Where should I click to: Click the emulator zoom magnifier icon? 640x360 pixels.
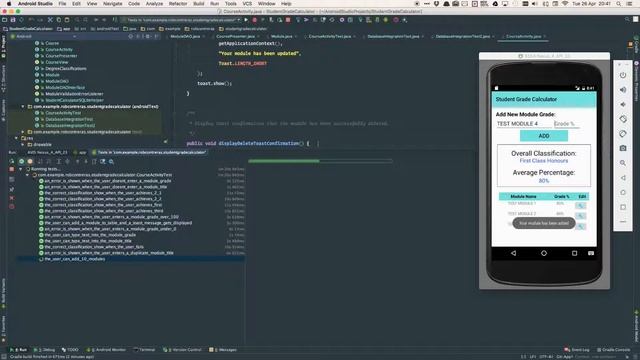click(623, 163)
